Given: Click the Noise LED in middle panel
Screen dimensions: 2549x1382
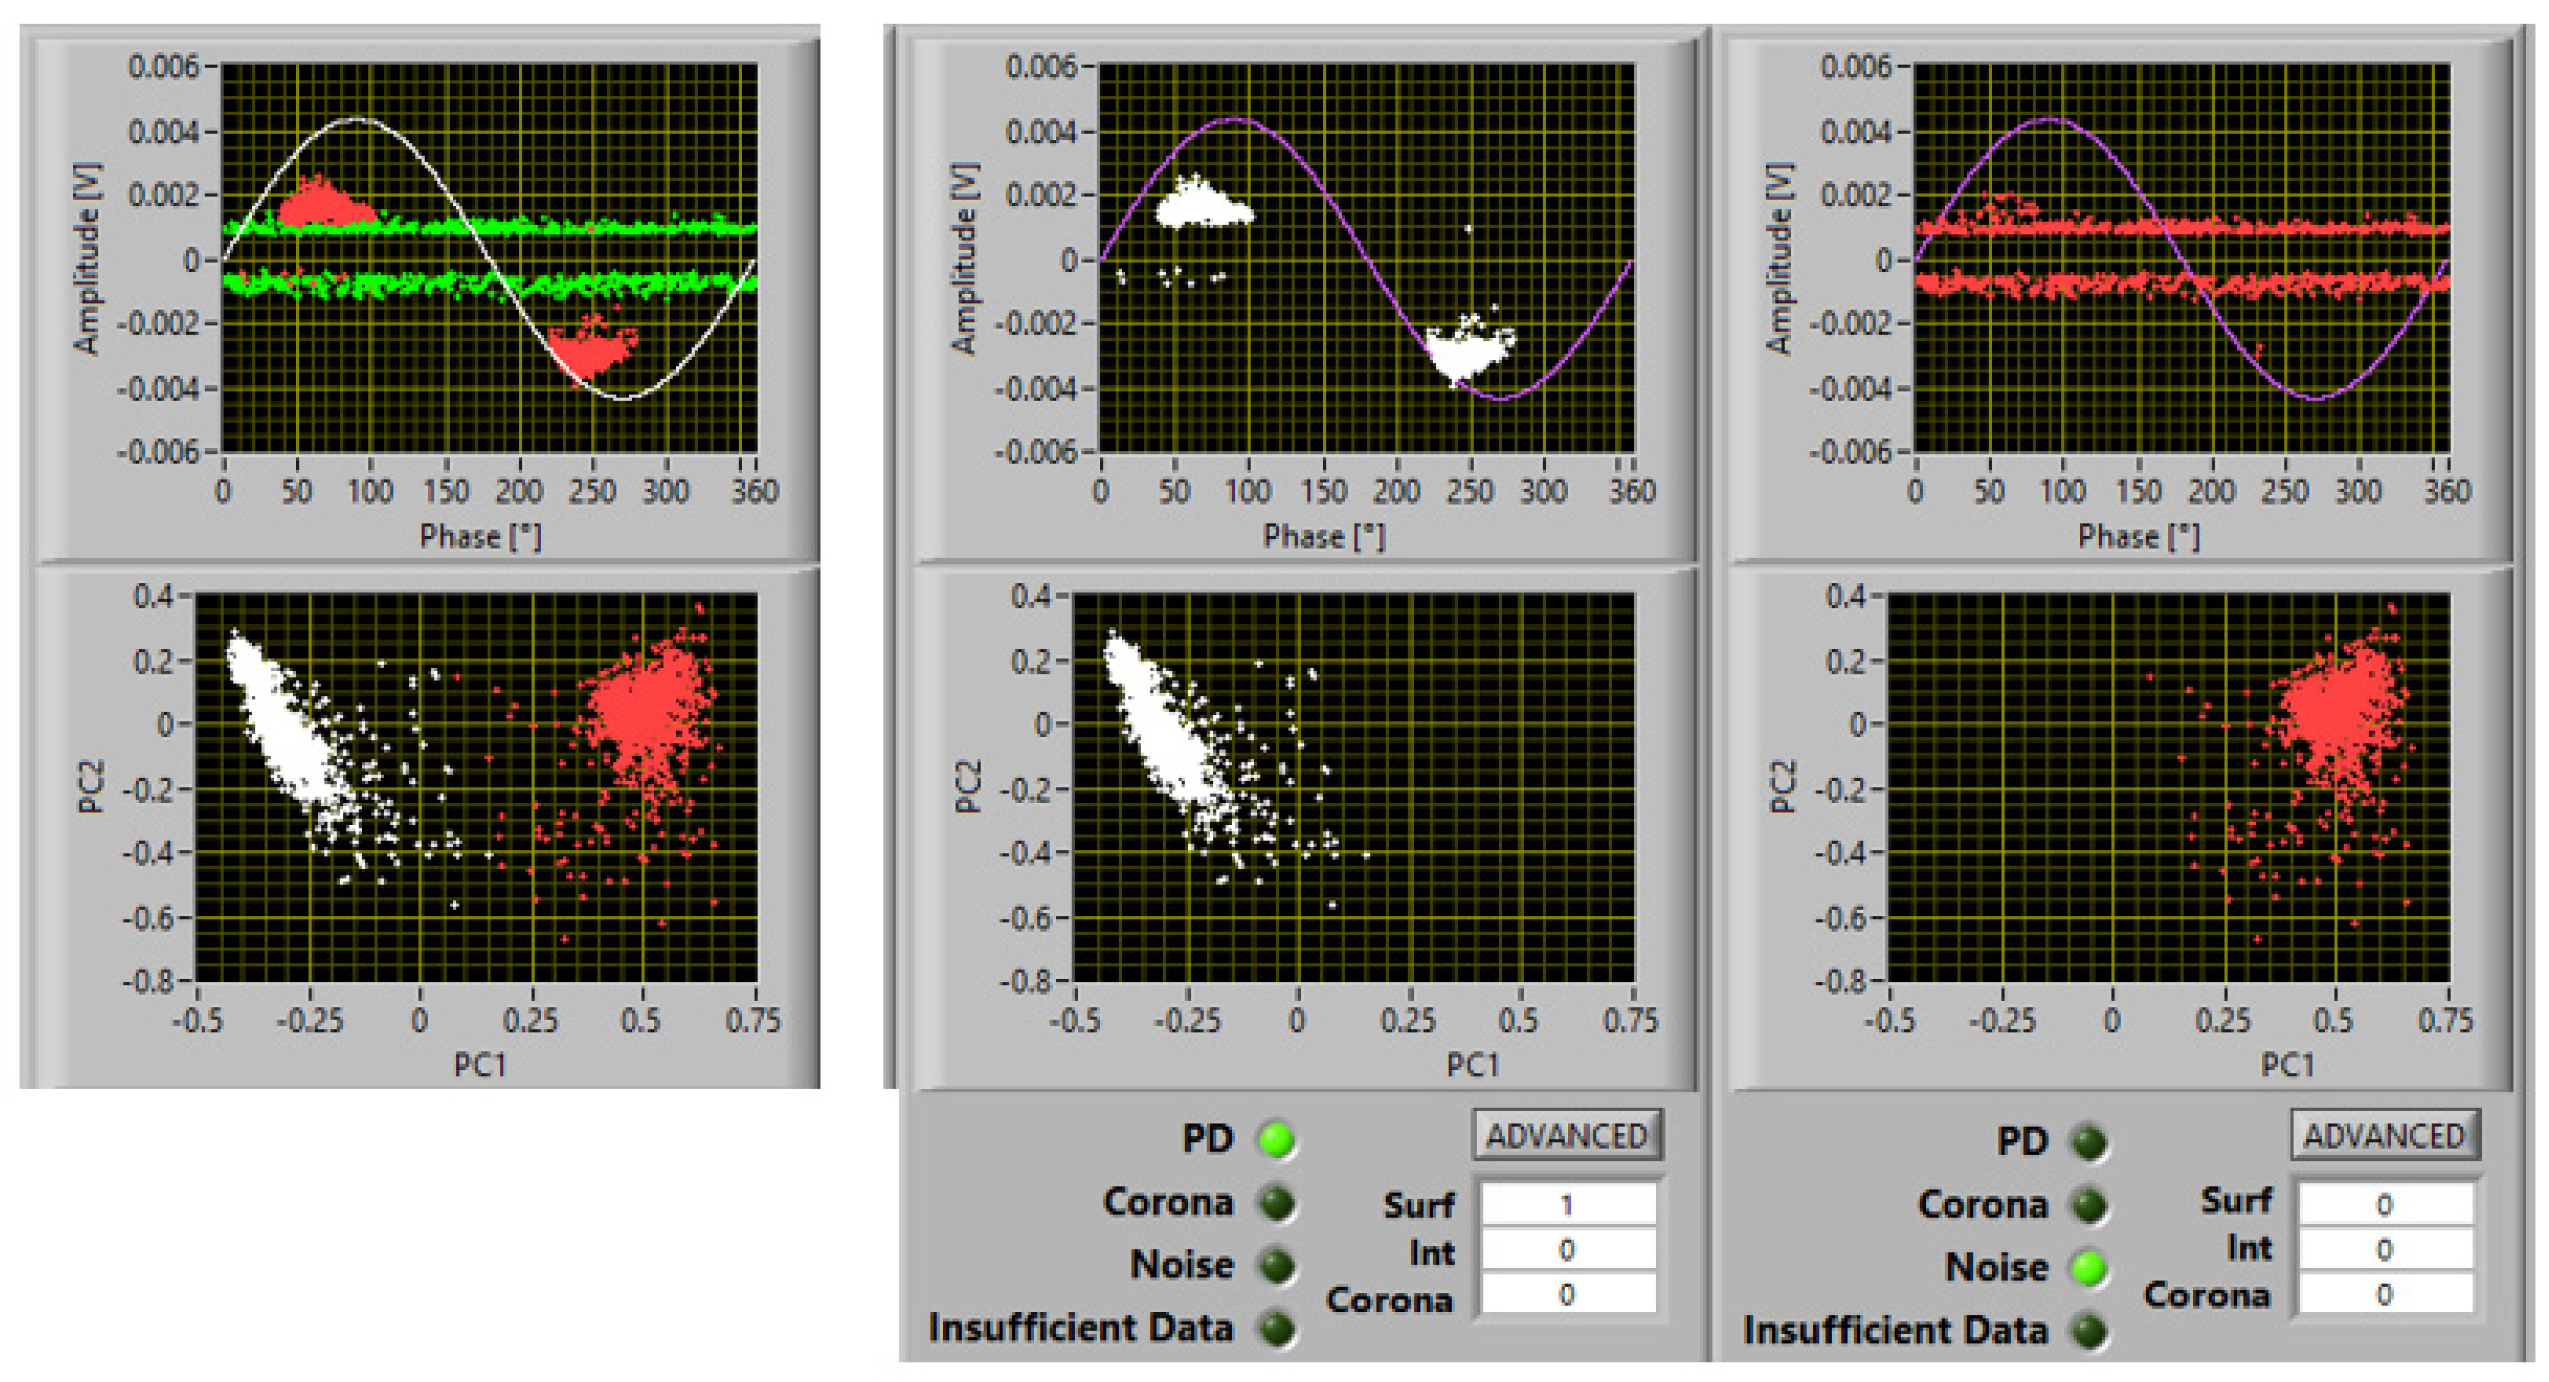Looking at the screenshot, I should [1276, 1265].
